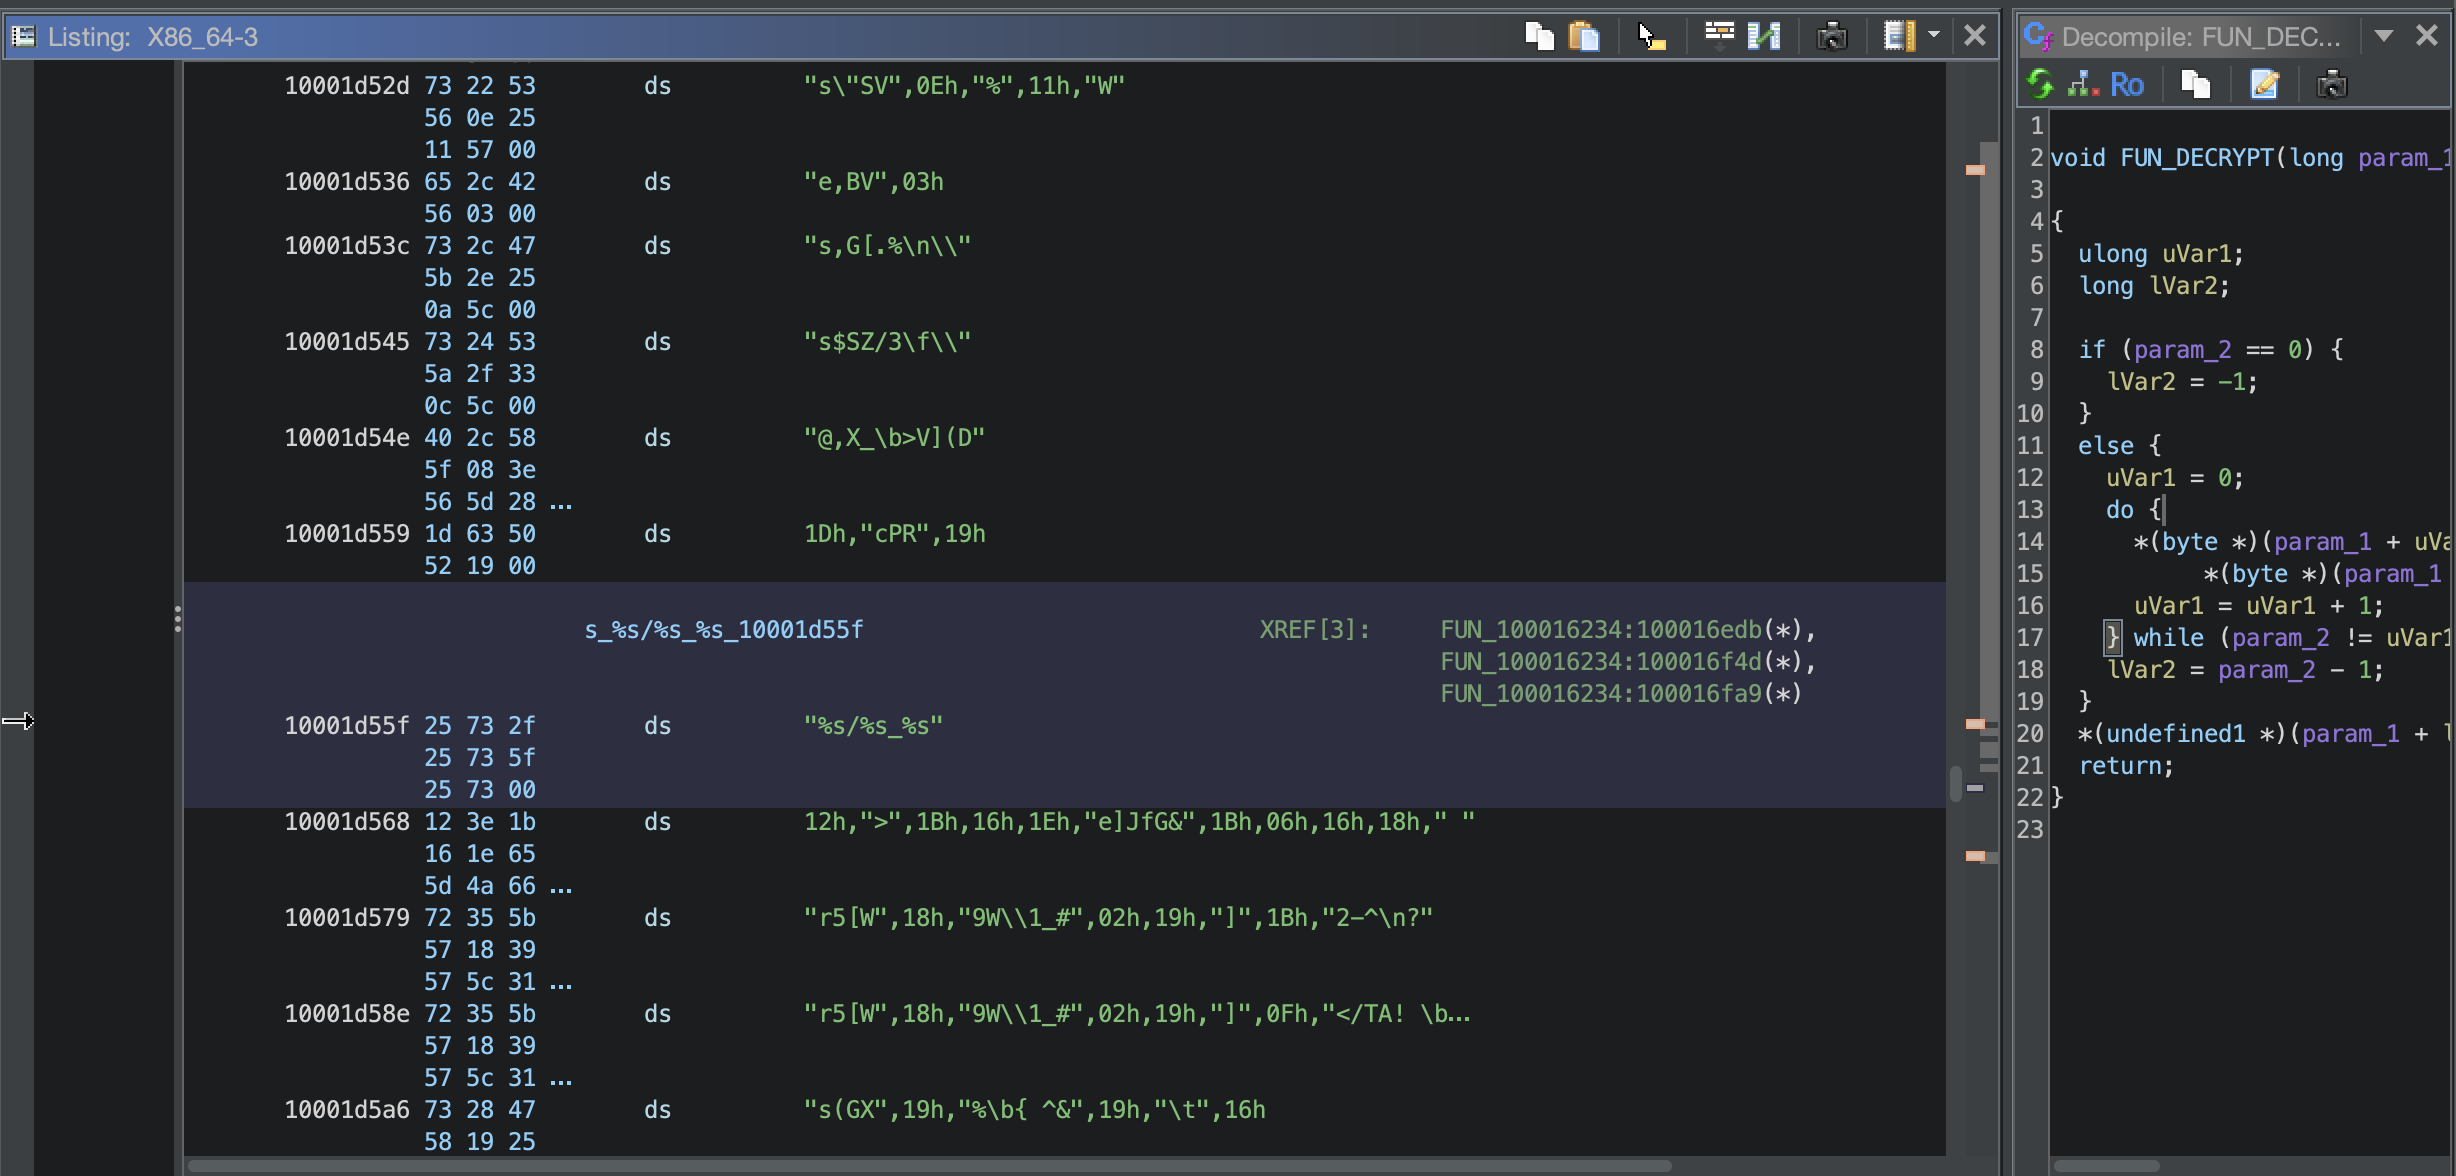Close the Decompile panel
The height and width of the screenshot is (1176, 2456).
pos(2427,36)
